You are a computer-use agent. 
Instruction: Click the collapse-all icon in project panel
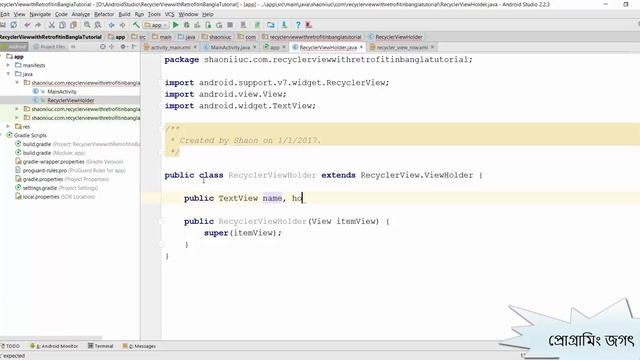point(112,47)
